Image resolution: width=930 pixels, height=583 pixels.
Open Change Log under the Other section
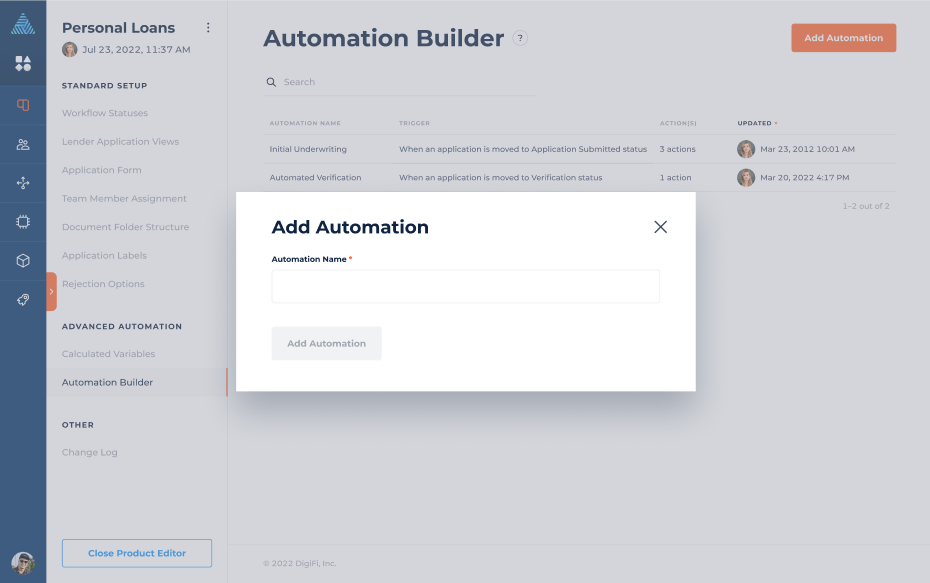click(89, 451)
